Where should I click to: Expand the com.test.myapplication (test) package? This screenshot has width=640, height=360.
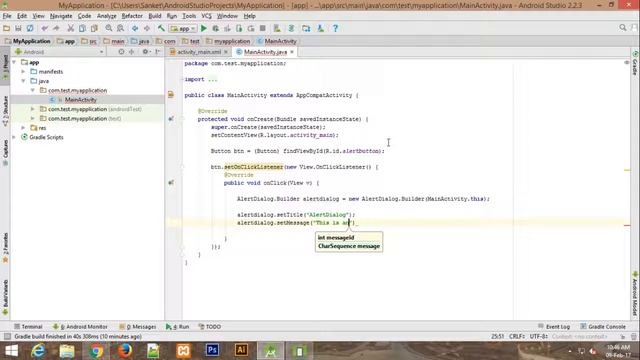point(33,118)
